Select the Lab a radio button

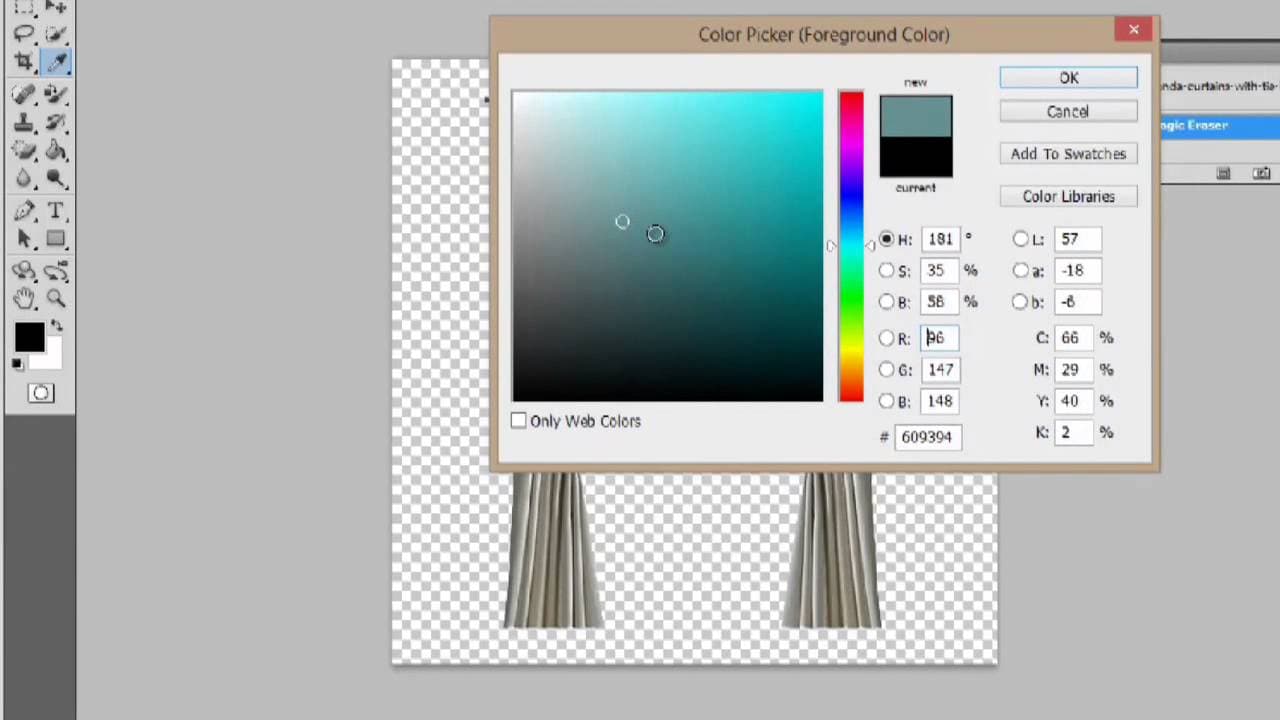[x=1020, y=271]
